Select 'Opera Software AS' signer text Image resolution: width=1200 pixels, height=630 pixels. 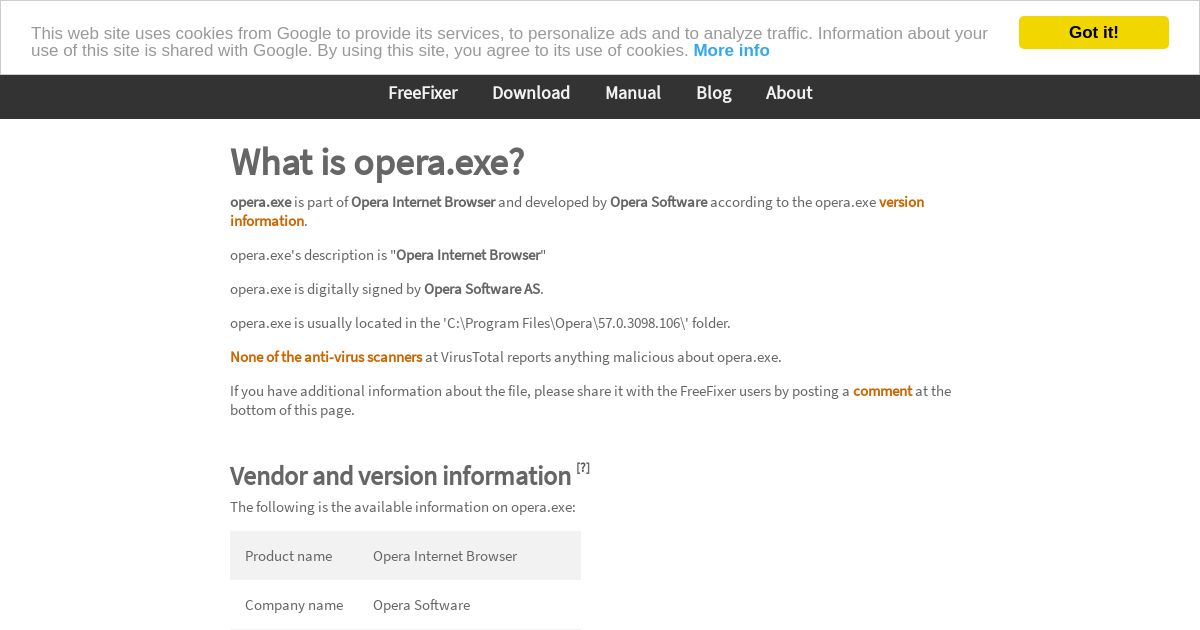point(482,289)
